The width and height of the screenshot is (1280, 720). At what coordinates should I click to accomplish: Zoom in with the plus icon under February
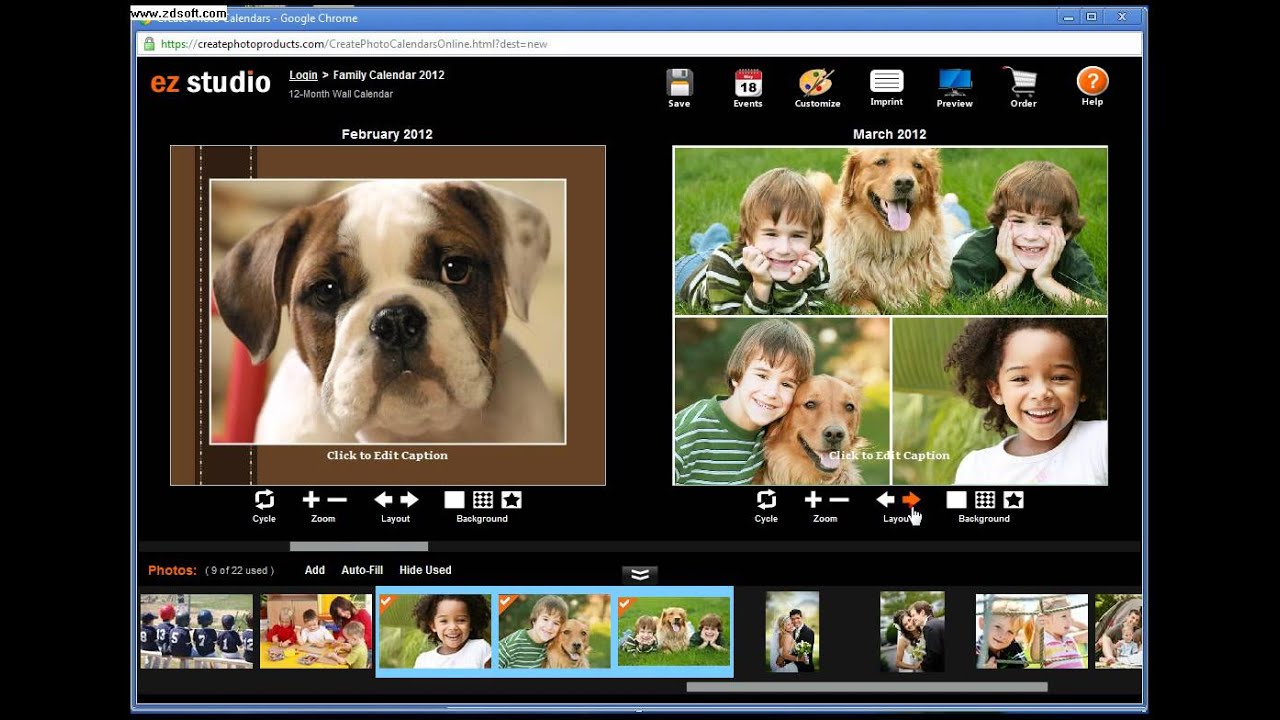tap(311, 499)
